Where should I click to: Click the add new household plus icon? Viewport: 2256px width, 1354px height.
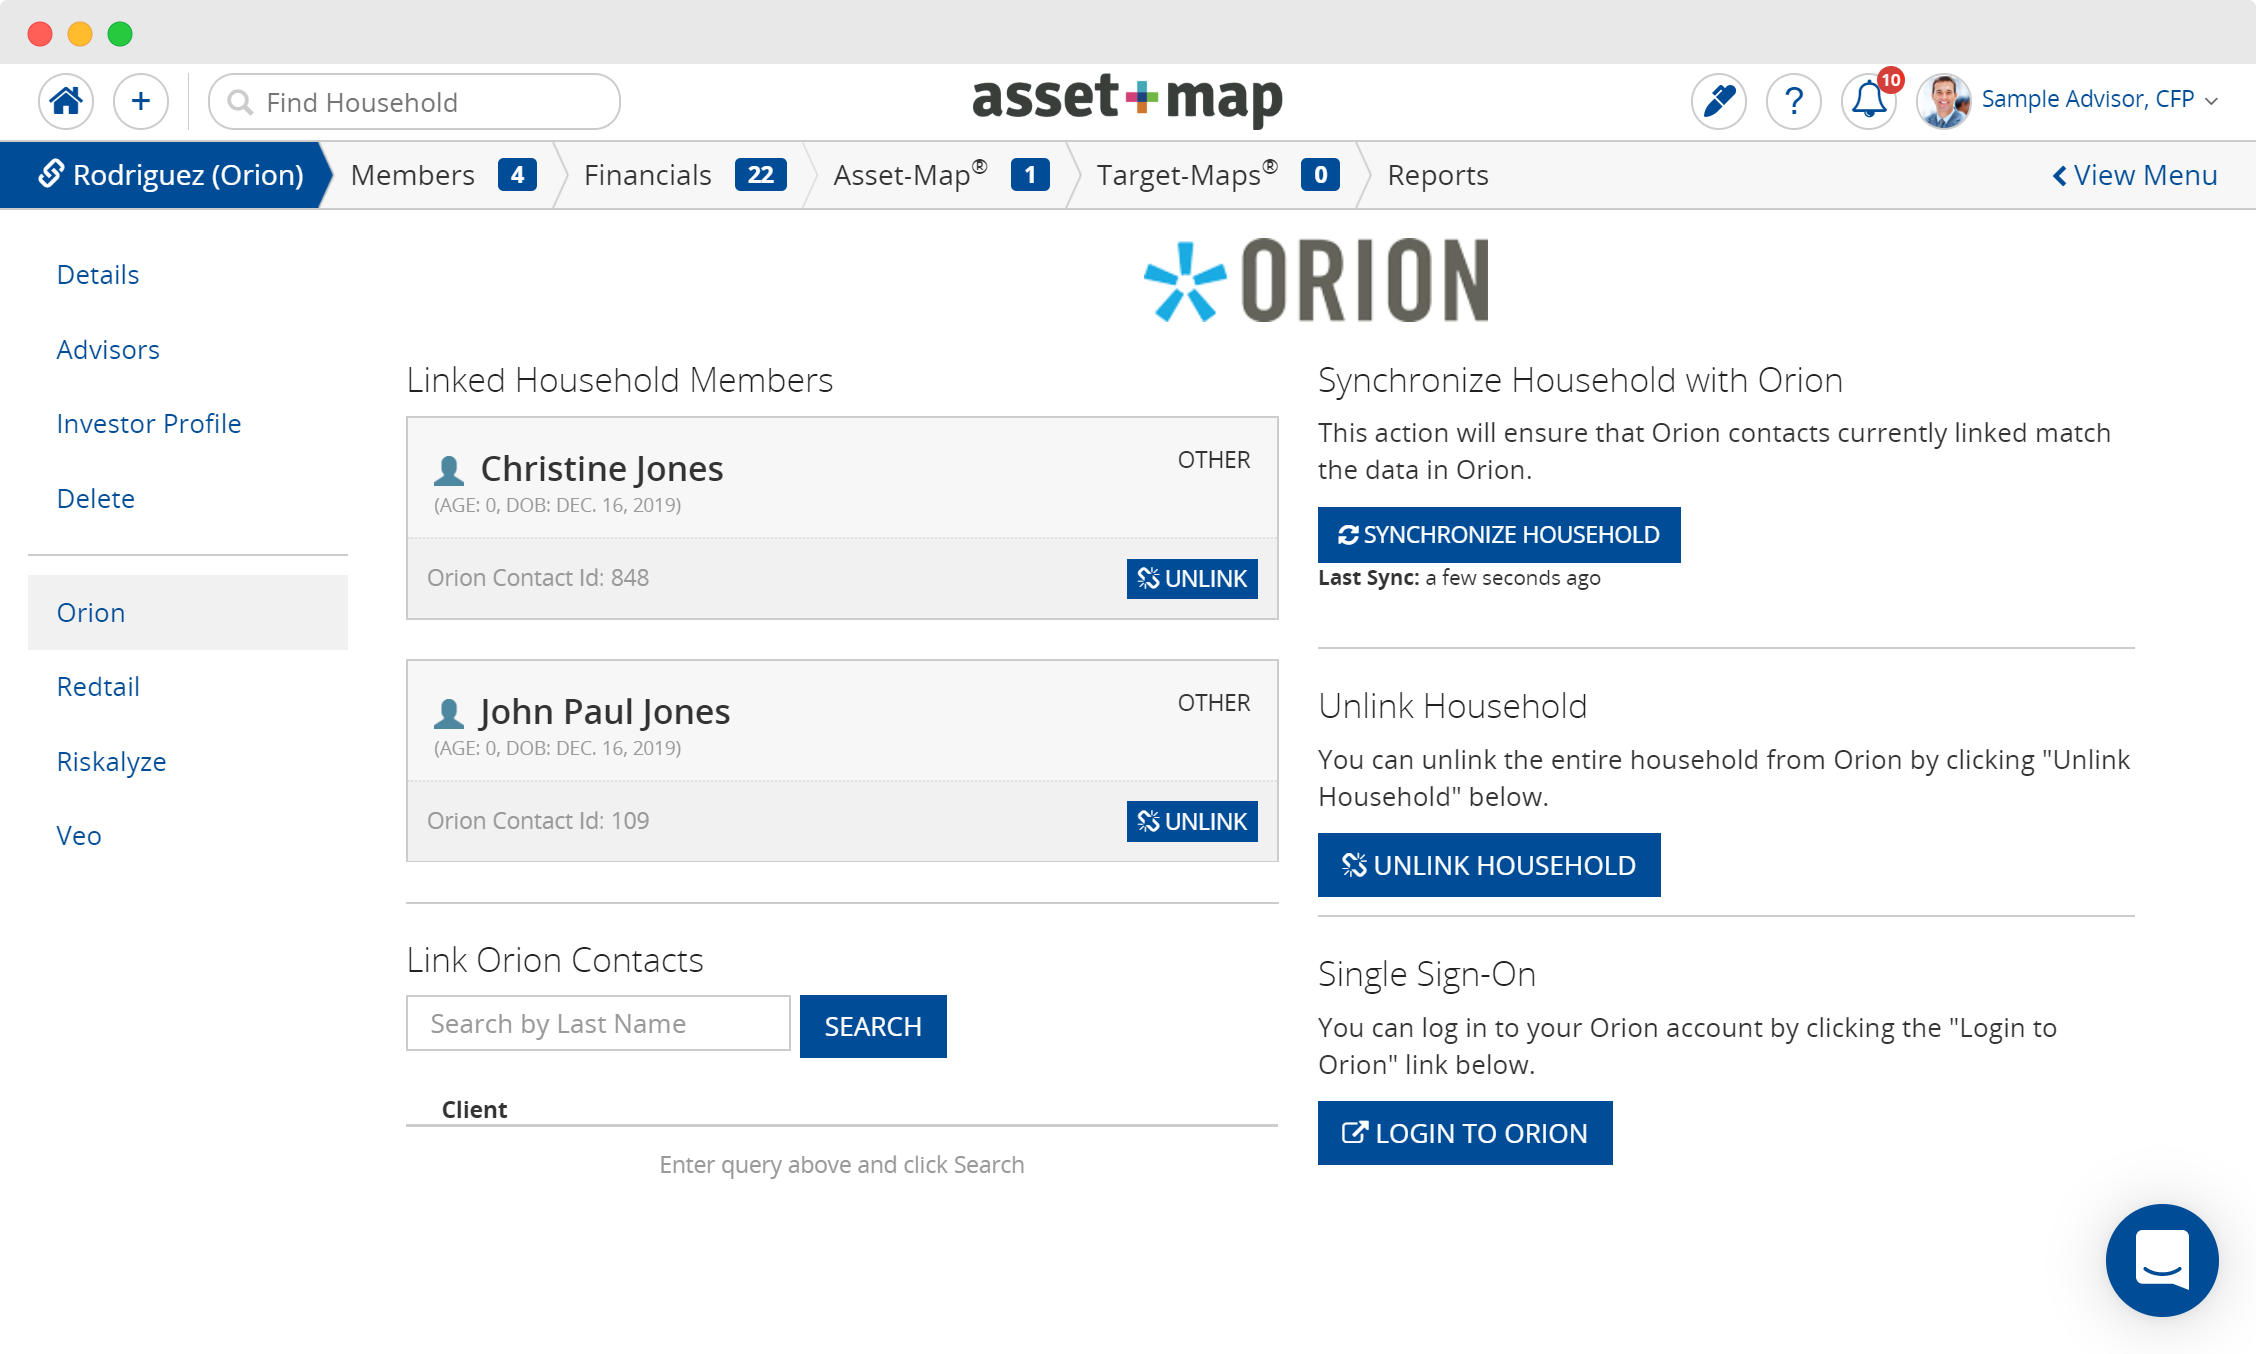(140, 101)
